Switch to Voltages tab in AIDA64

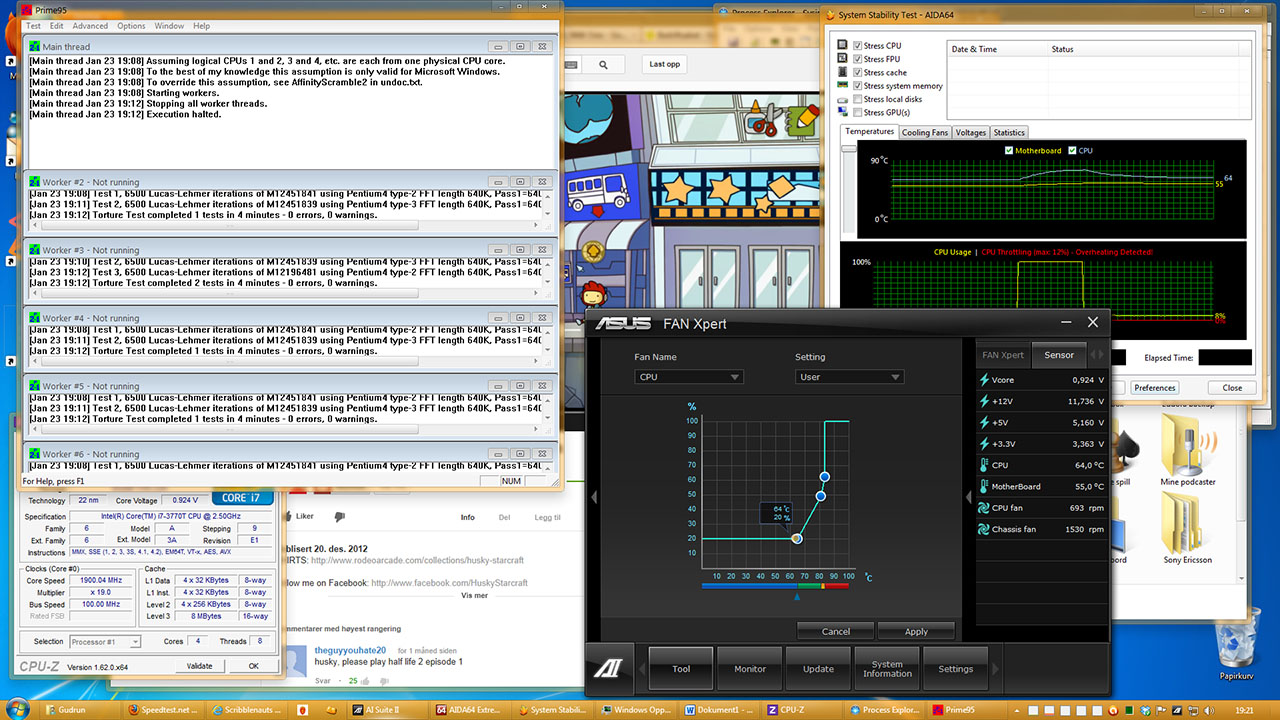(x=970, y=132)
